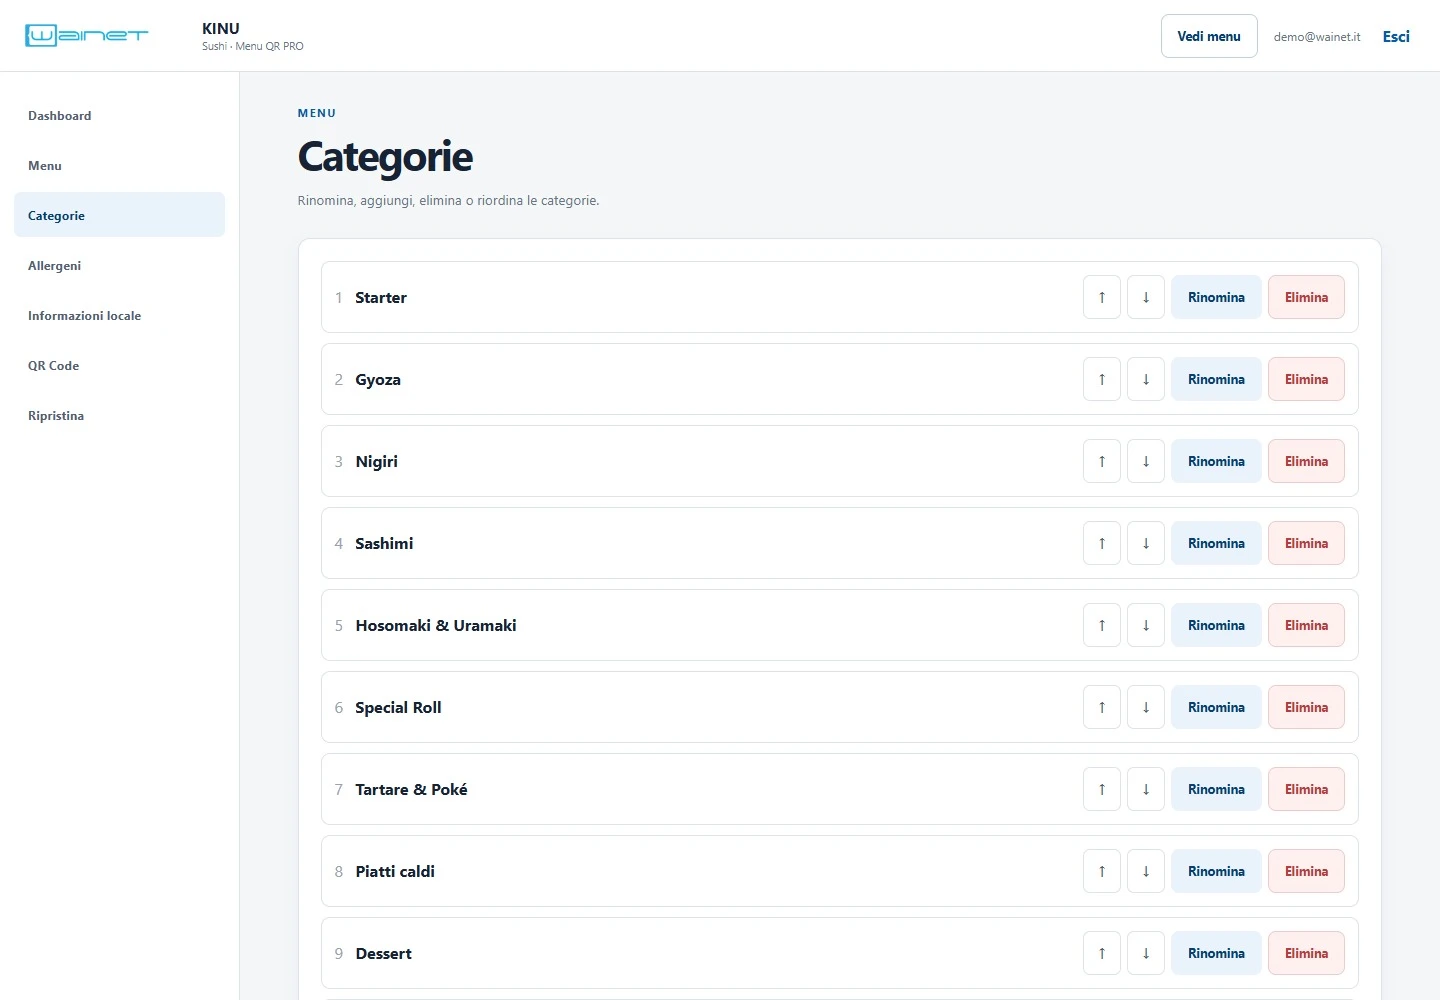The height and width of the screenshot is (1000, 1440).
Task: Open the Ripristina section
Action: 119,415
